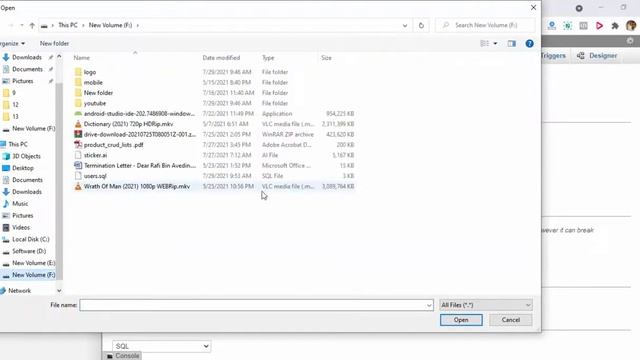Select the youtube folder
Image resolution: width=640 pixels, height=360 pixels.
(x=95, y=103)
